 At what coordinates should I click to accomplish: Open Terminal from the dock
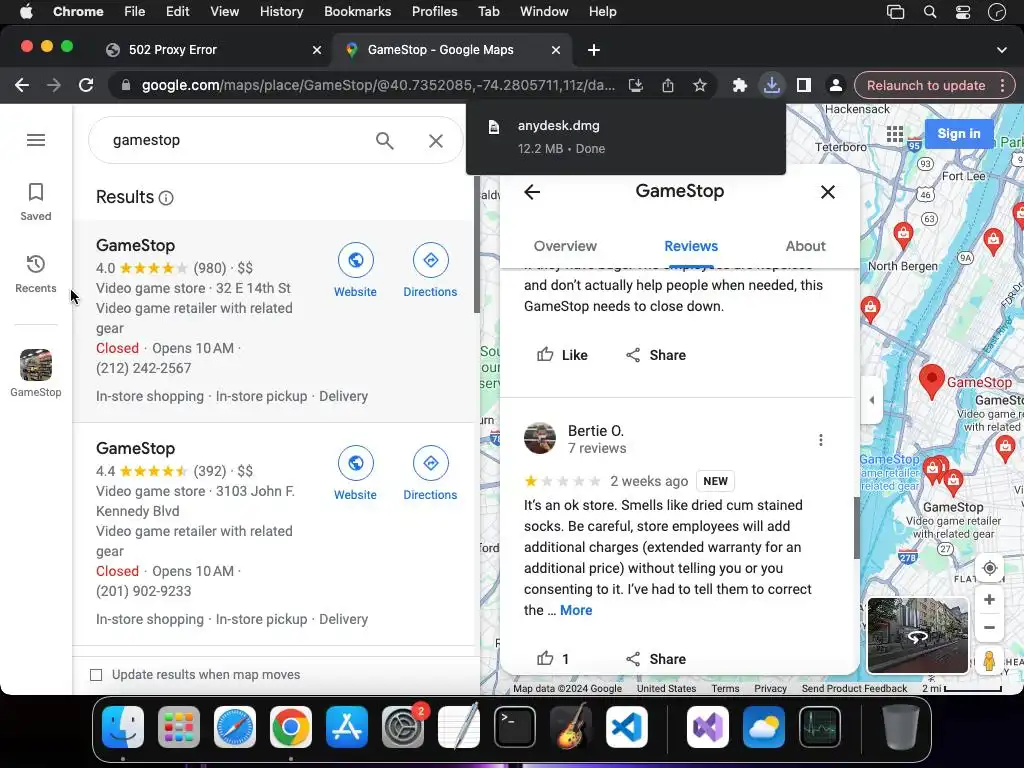(515, 727)
